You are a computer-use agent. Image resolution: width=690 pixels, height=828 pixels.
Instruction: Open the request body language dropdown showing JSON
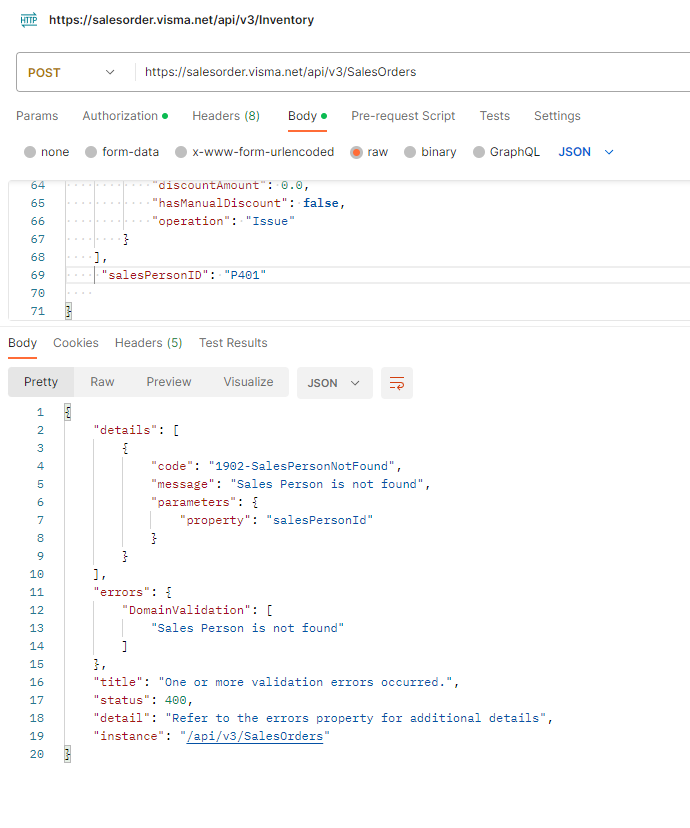click(587, 151)
